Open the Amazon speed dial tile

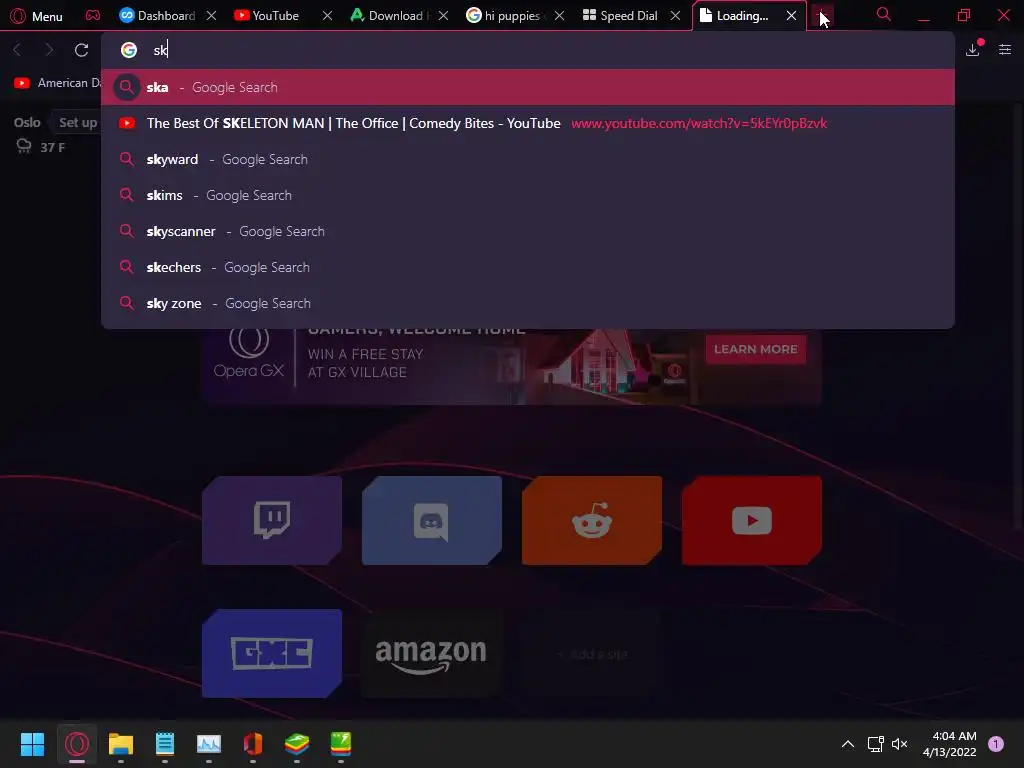432,653
